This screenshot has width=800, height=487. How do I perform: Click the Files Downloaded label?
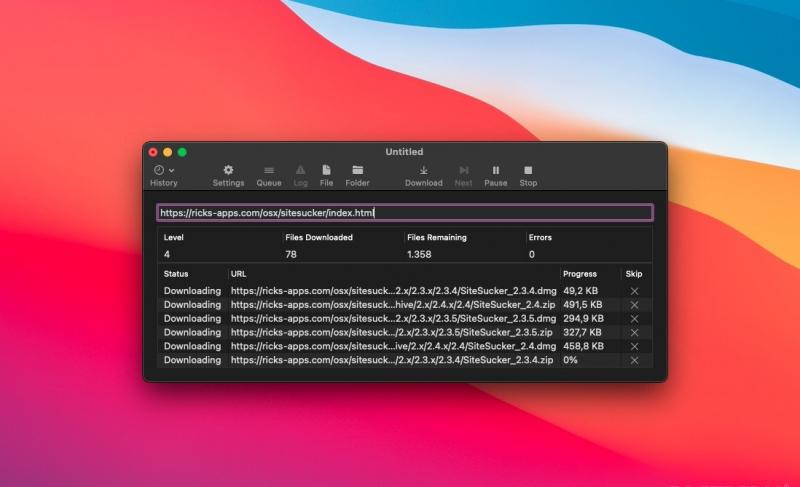(x=319, y=237)
